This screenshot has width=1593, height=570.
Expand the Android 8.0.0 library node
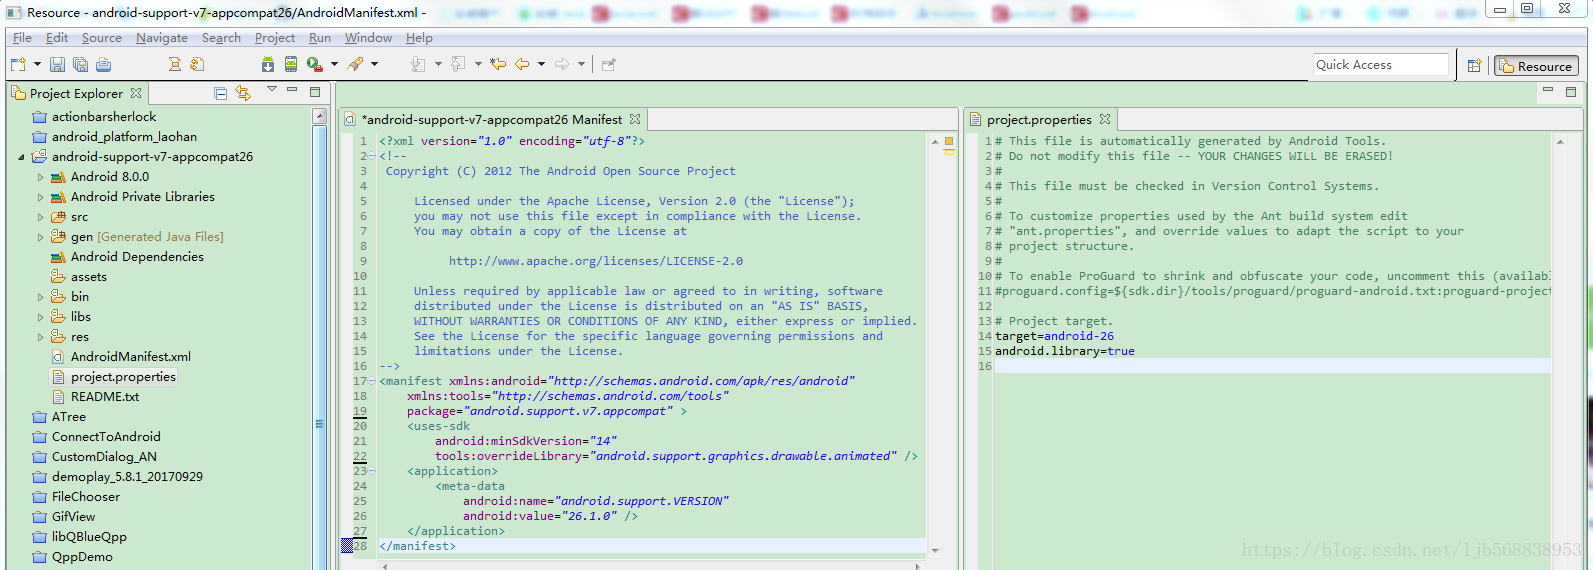[41, 177]
